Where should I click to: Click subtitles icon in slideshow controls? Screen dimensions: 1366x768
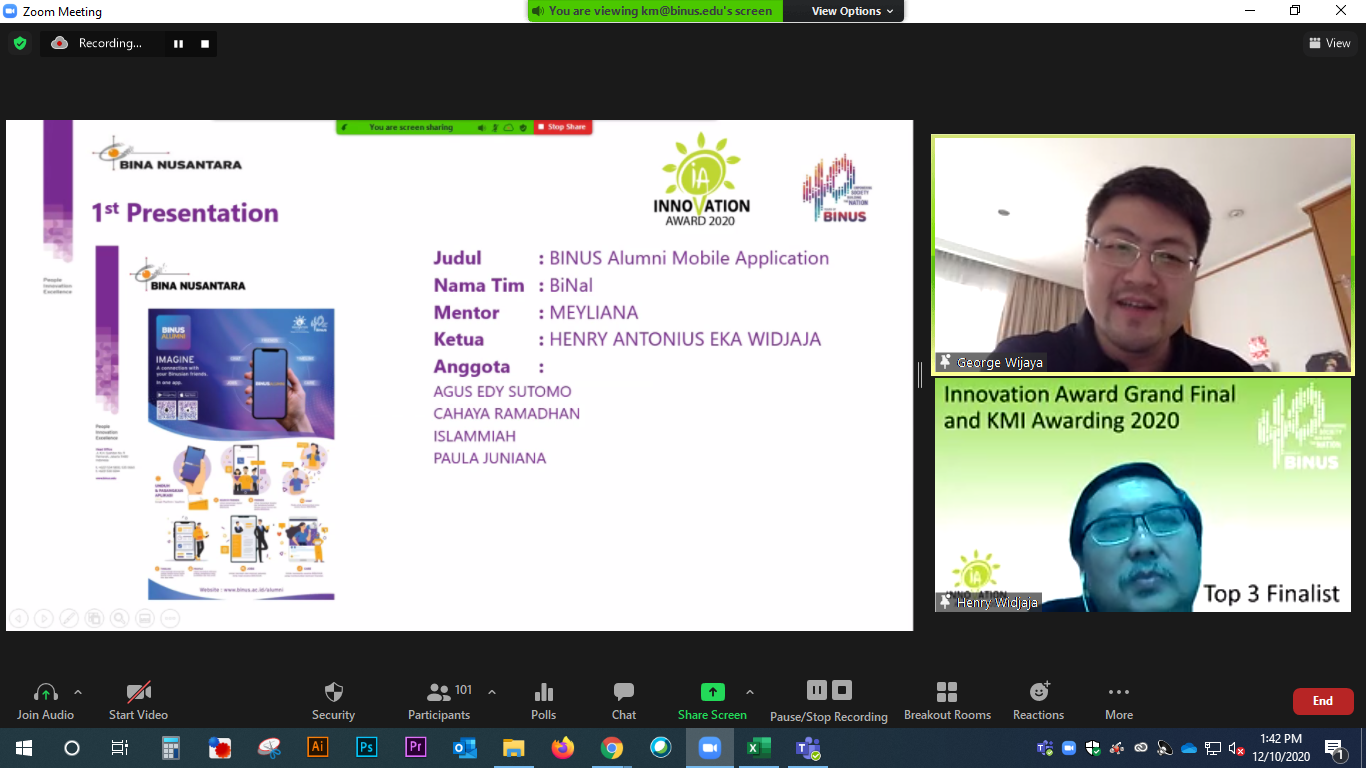pyautogui.click(x=145, y=618)
